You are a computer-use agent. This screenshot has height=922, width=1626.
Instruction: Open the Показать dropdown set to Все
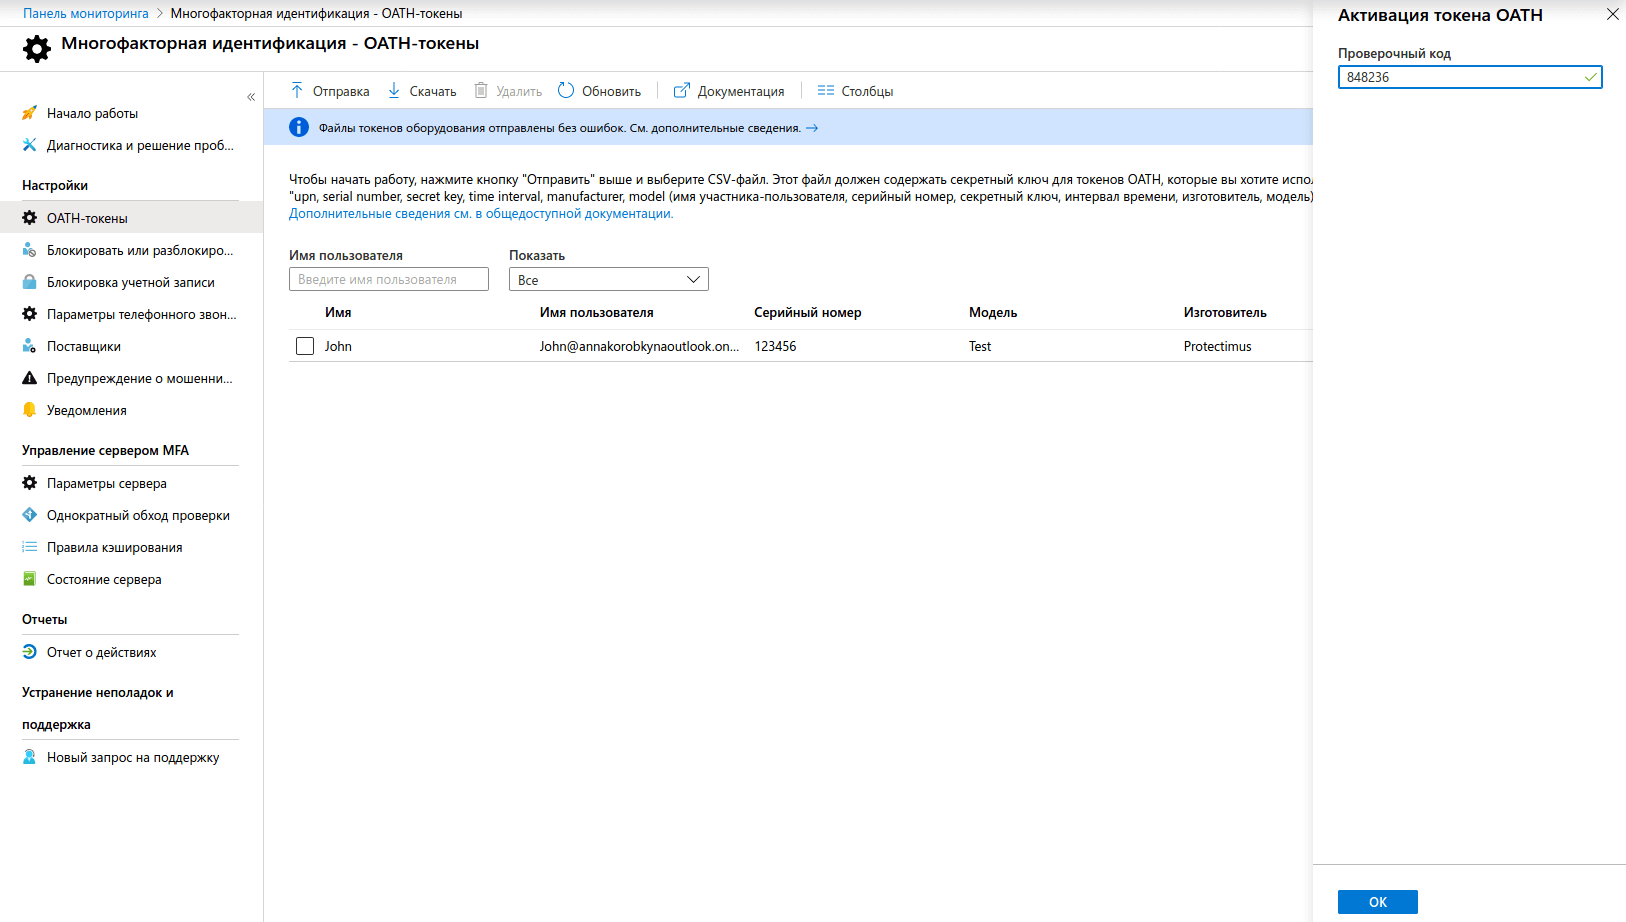click(609, 279)
